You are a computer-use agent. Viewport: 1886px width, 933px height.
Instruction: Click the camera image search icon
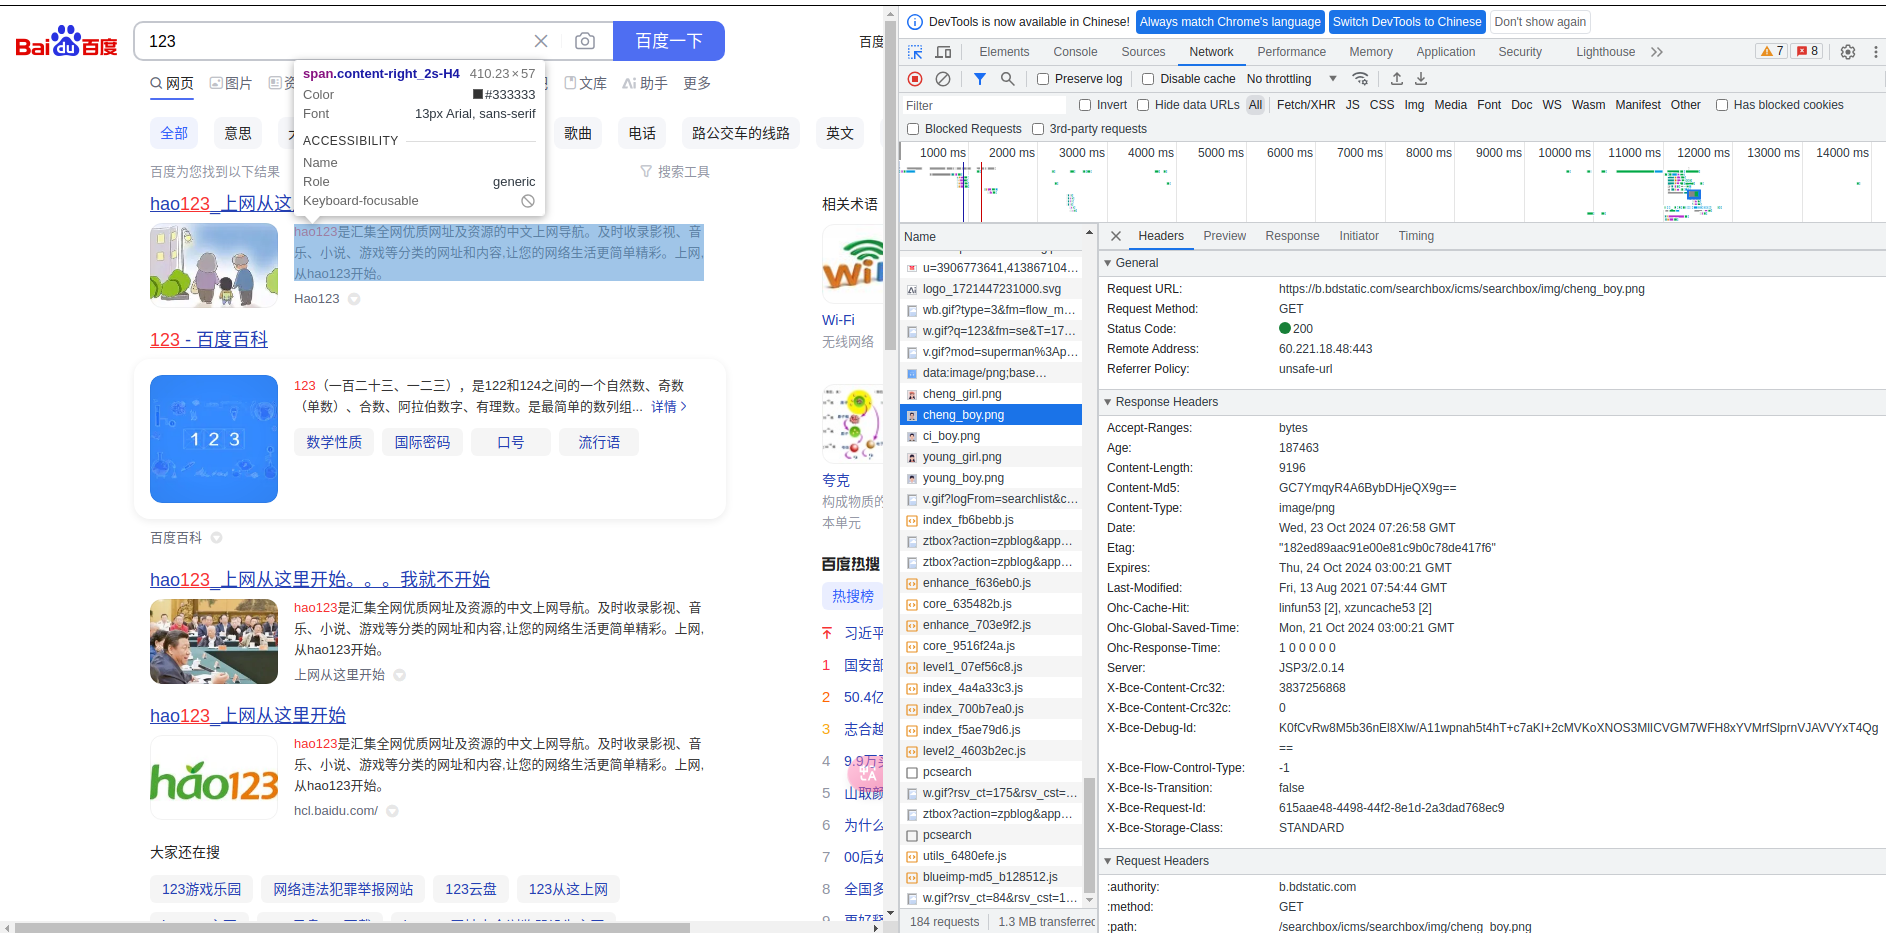pyautogui.click(x=585, y=41)
